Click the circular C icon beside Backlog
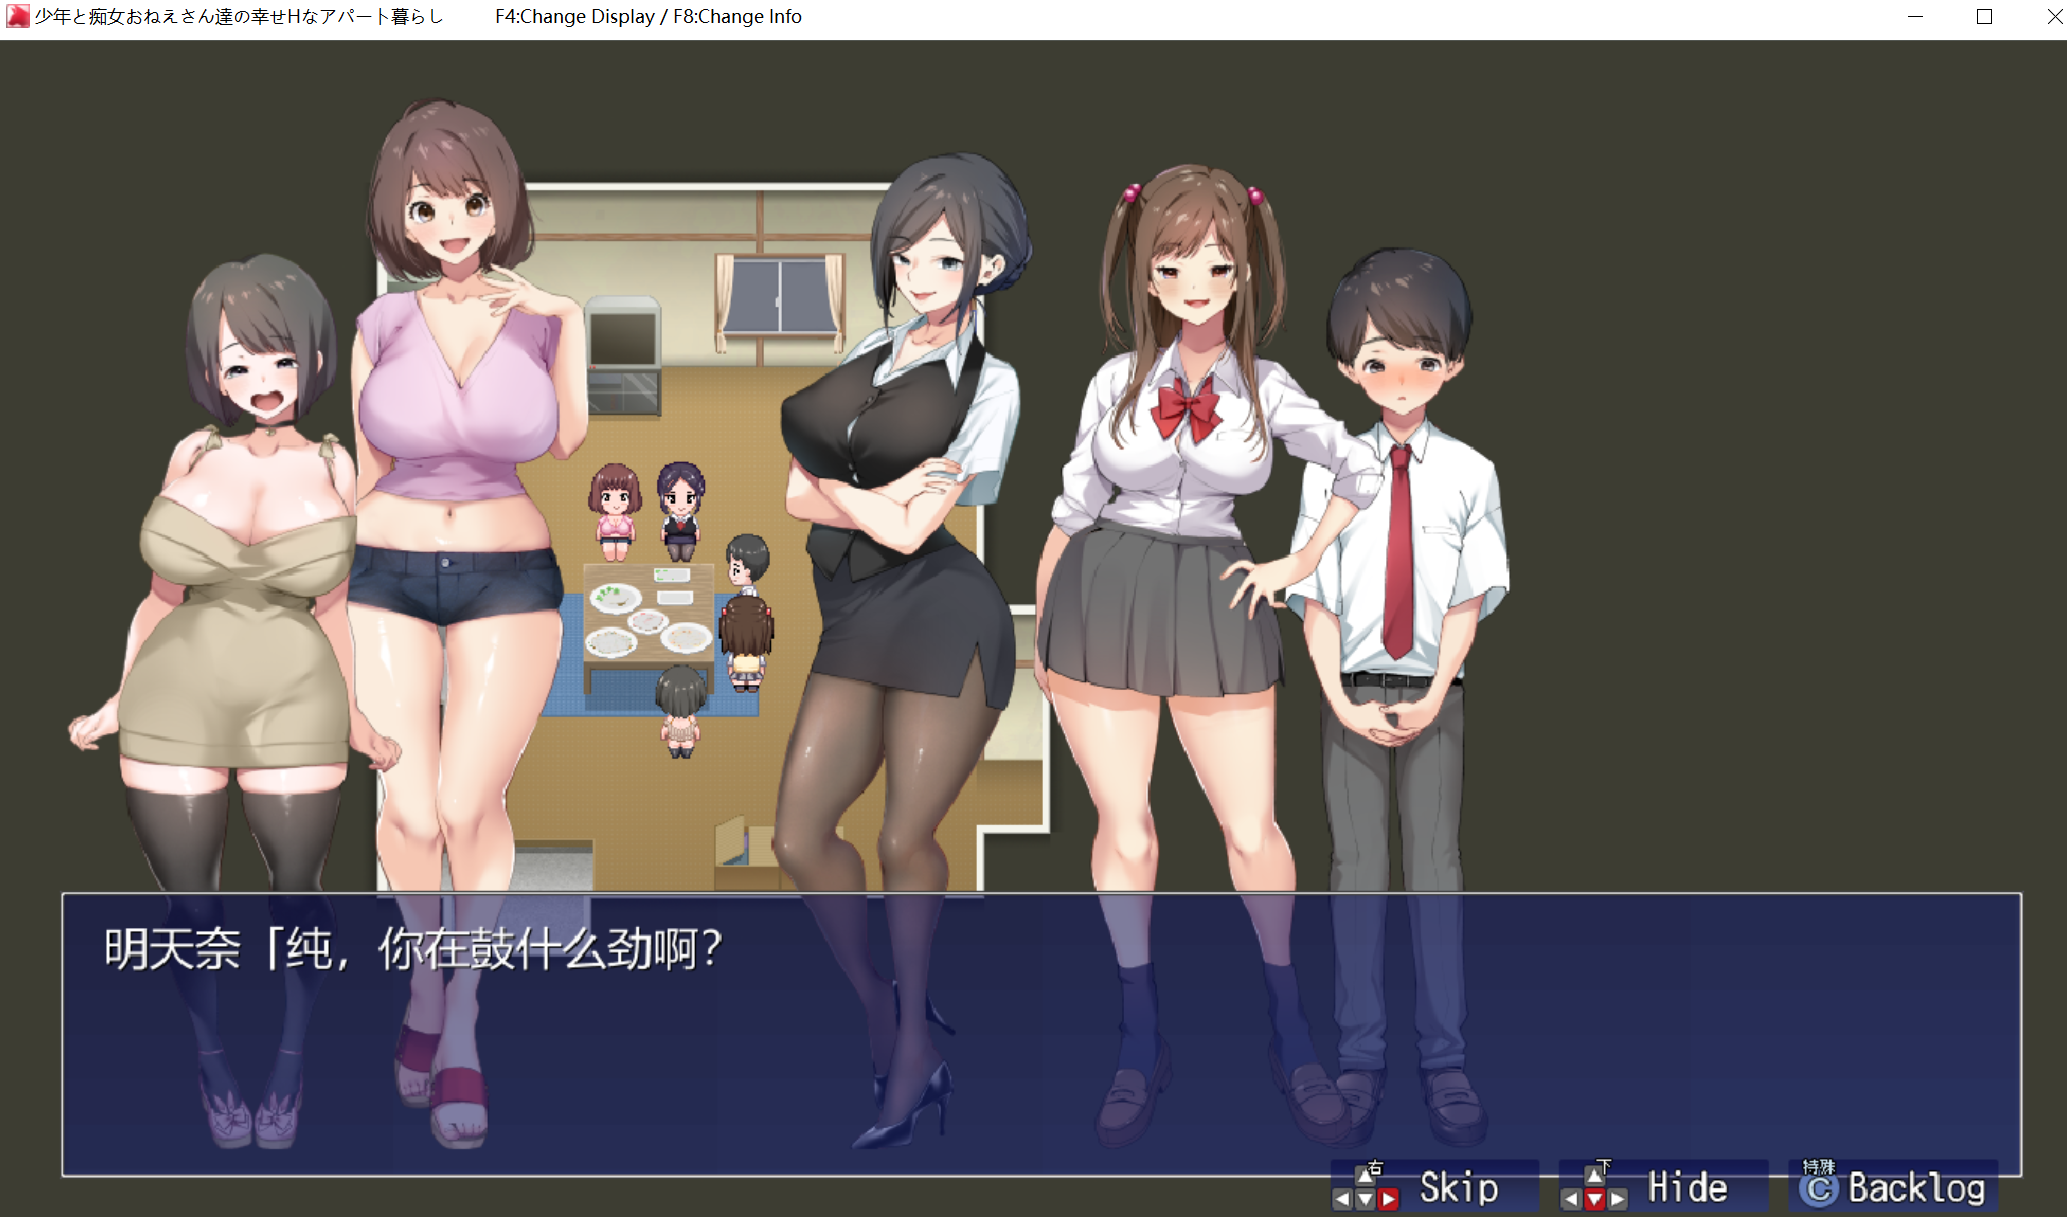 click(1819, 1189)
